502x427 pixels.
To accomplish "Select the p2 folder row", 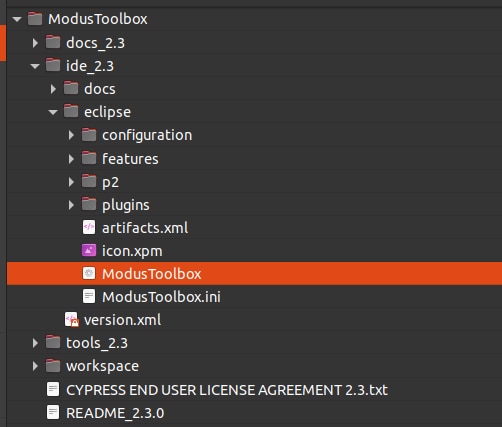I will coord(254,182).
